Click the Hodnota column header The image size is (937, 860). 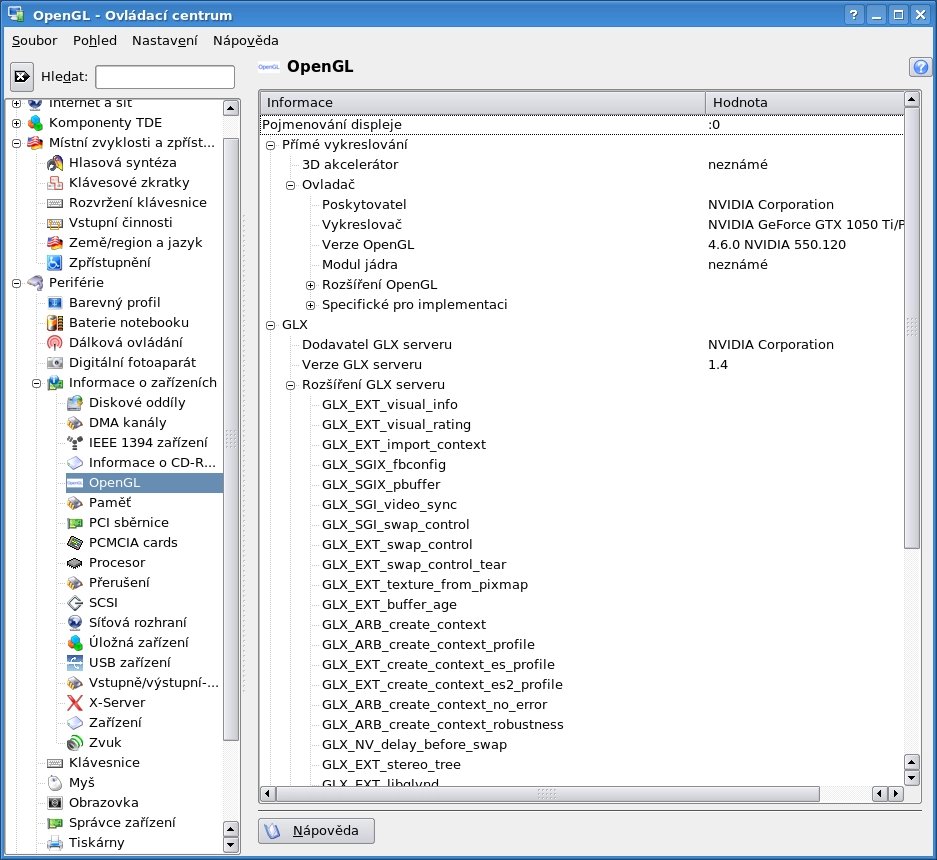(x=805, y=102)
